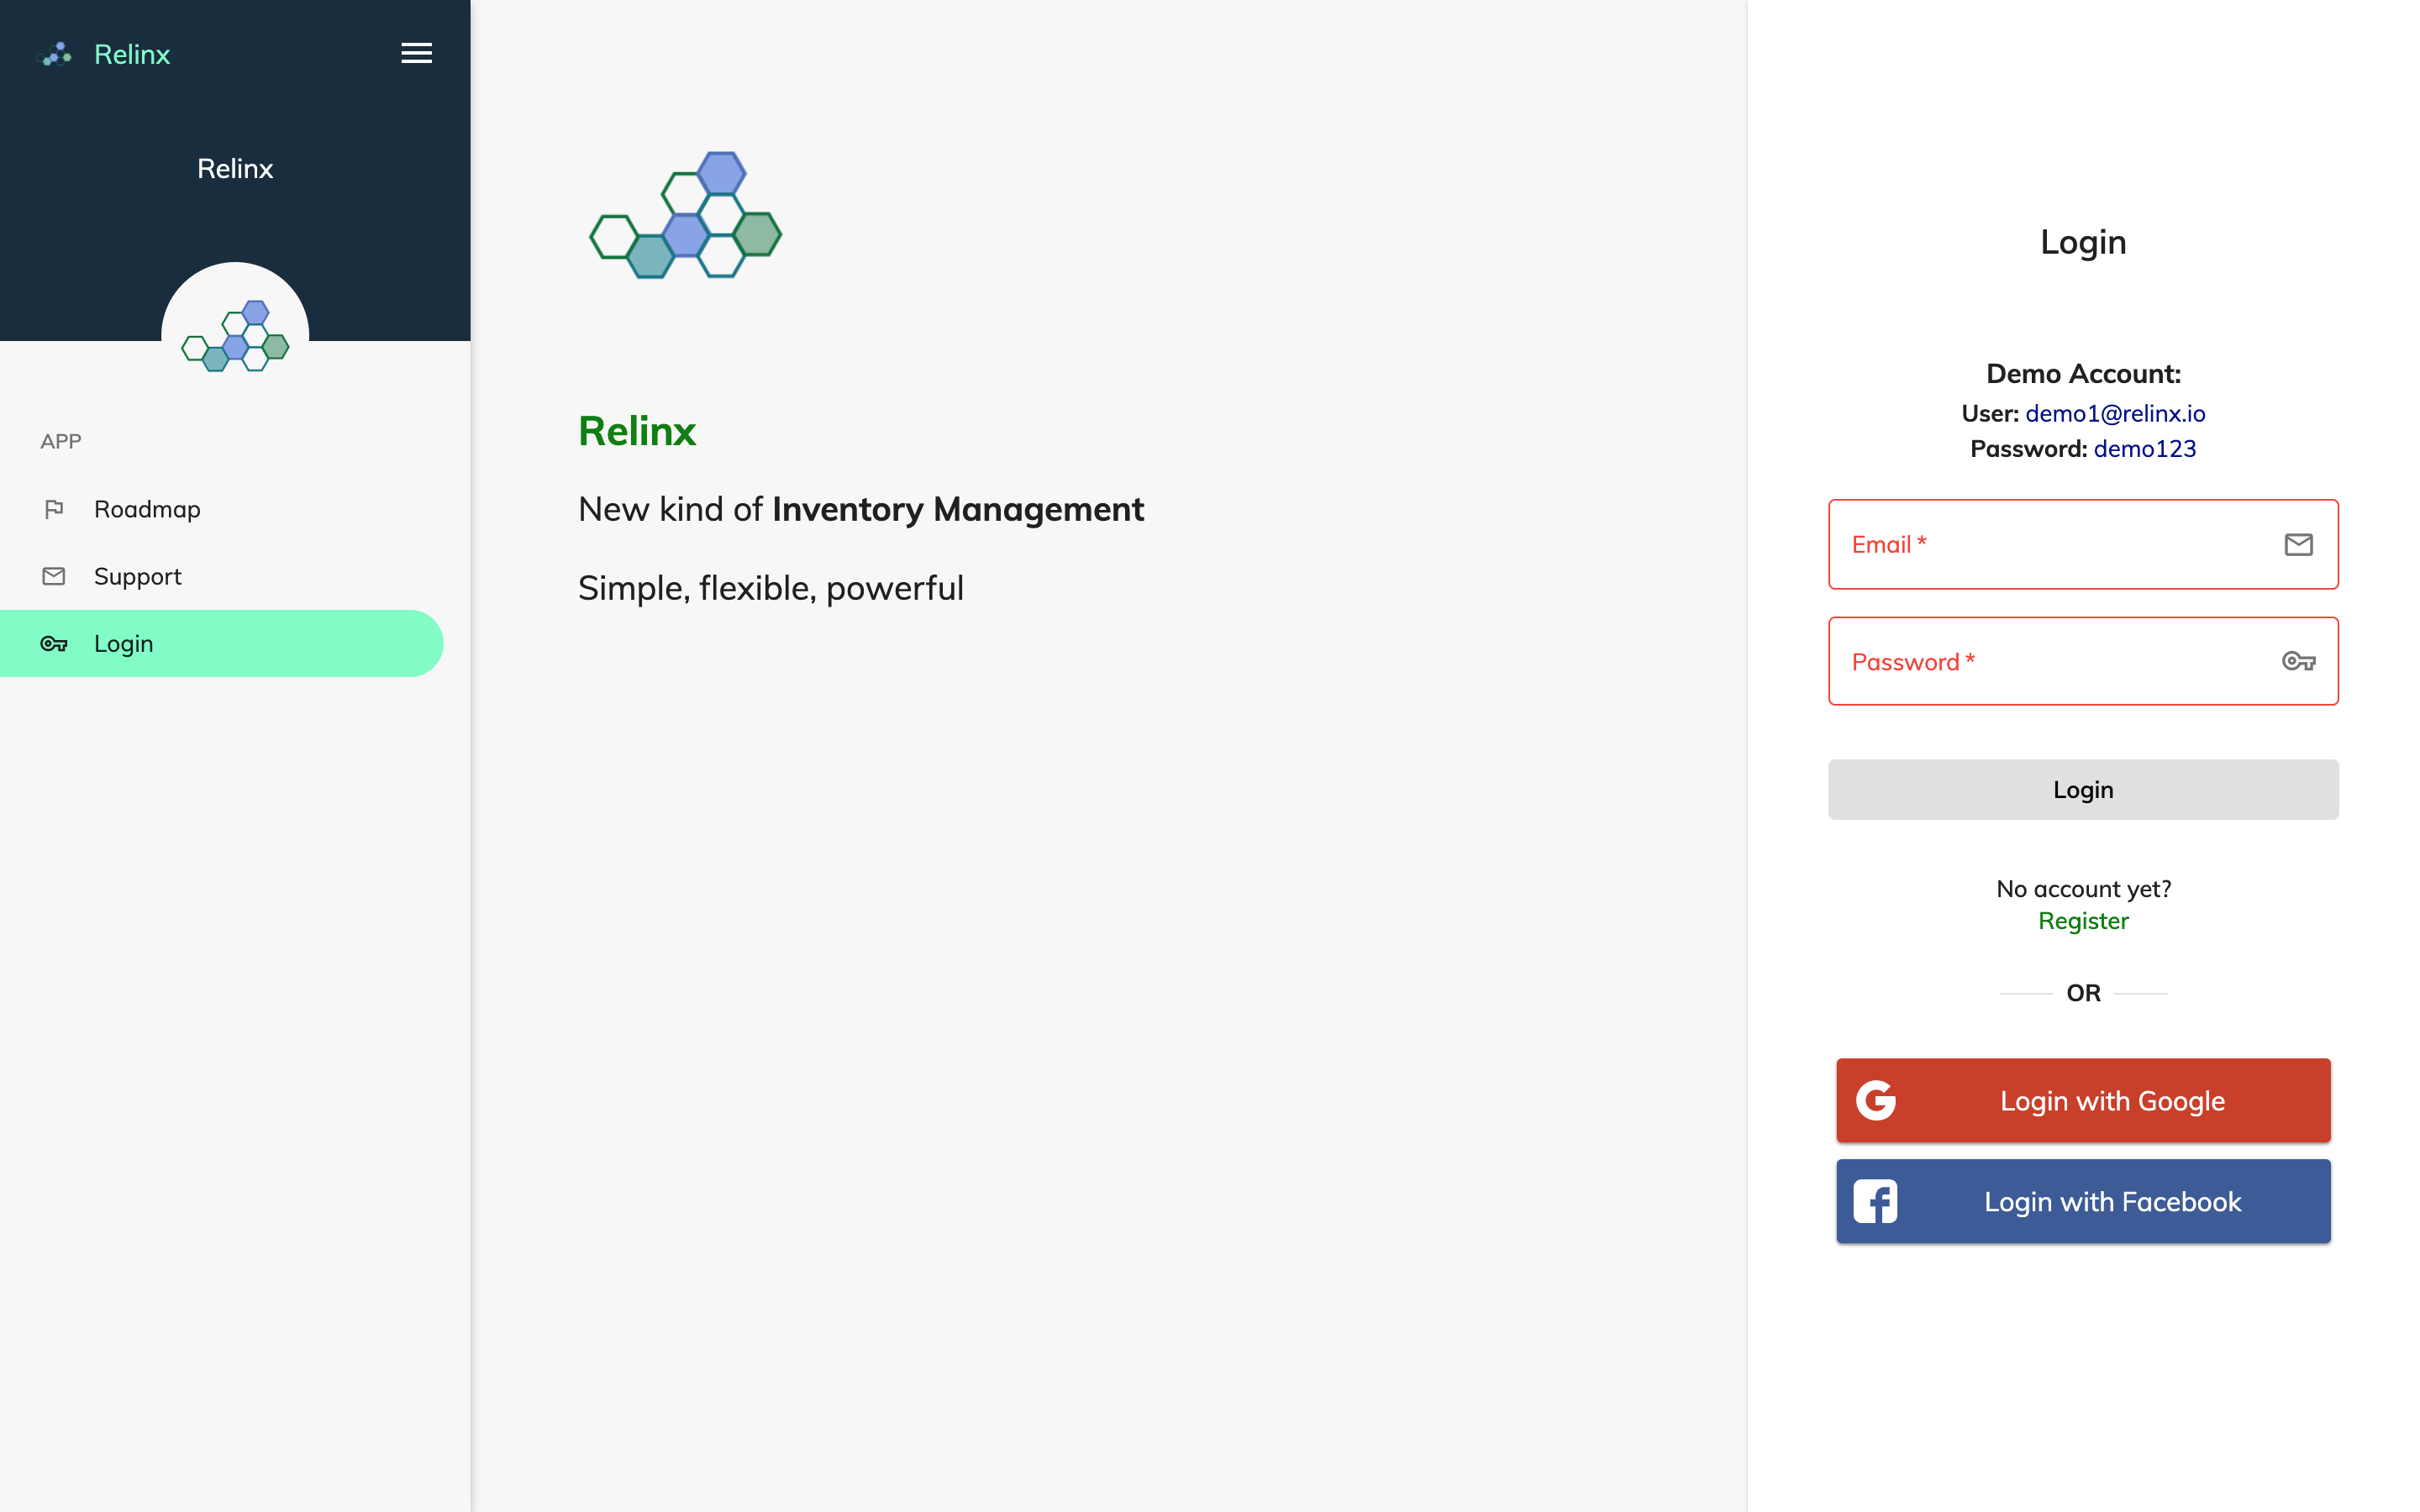
Task: Sign in with Login with Google
Action: pyautogui.click(x=2083, y=1100)
